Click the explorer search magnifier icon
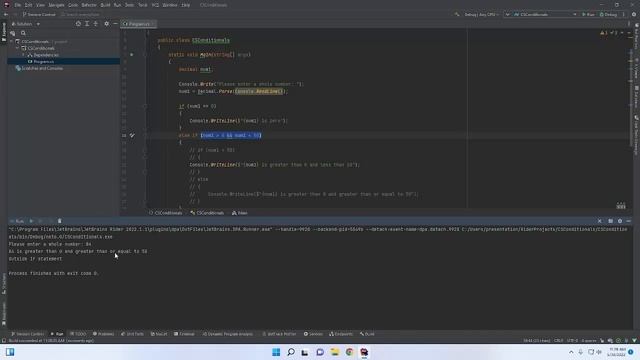The width and height of the screenshot is (640, 360). (x=23, y=33)
